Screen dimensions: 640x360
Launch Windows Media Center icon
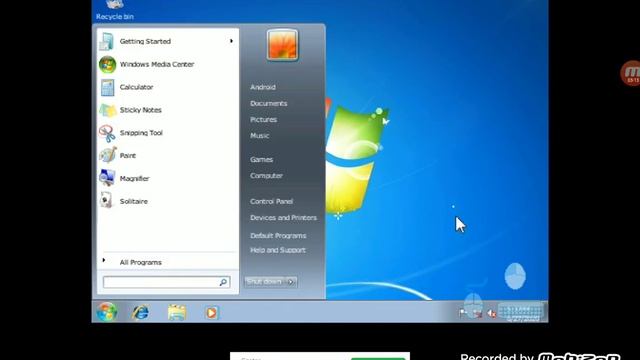tap(107, 64)
